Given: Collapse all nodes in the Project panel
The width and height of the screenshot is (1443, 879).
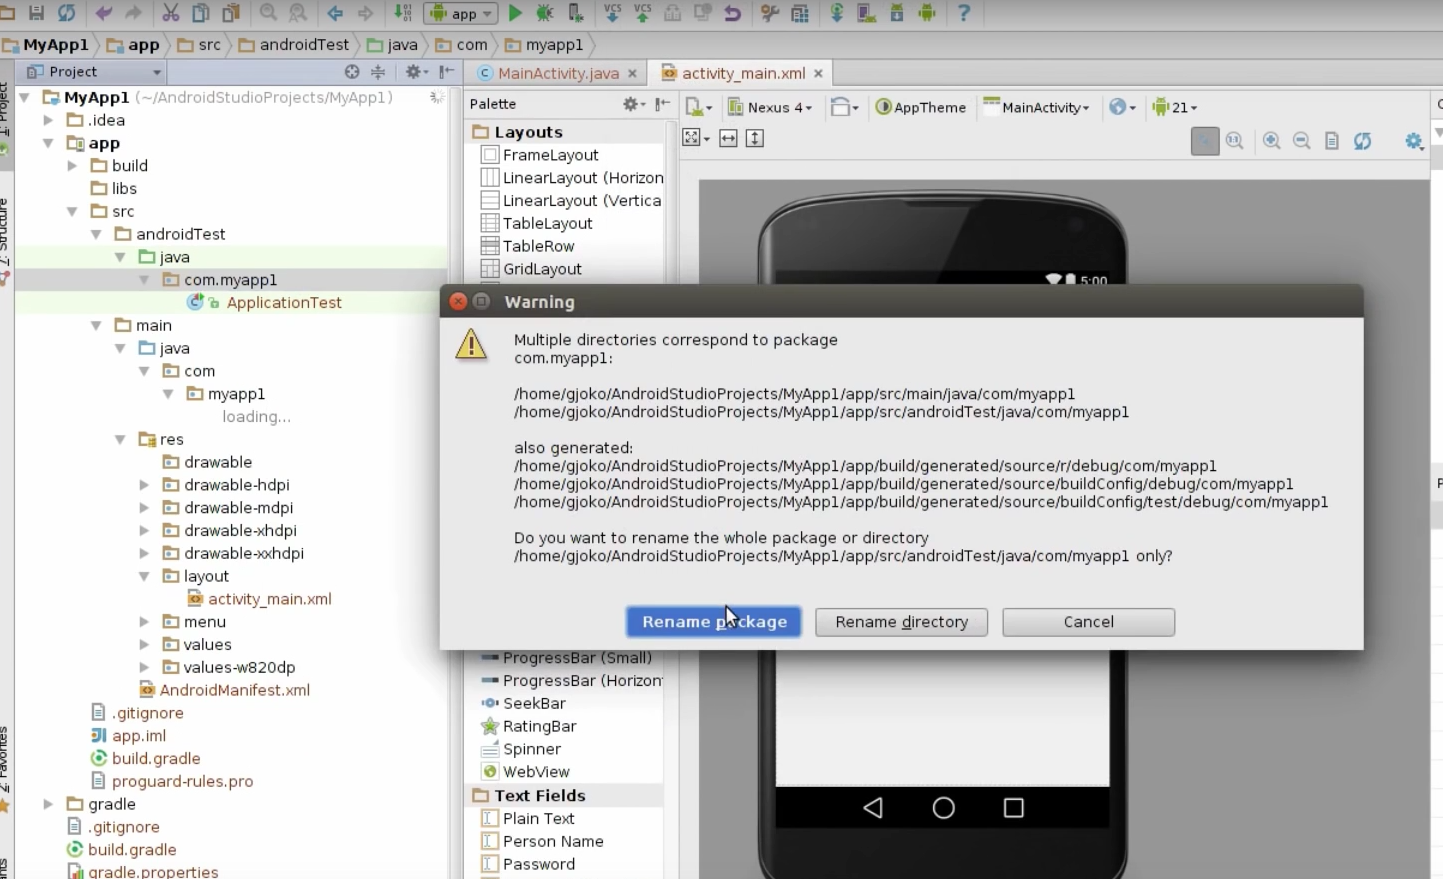Looking at the screenshot, I should (378, 72).
